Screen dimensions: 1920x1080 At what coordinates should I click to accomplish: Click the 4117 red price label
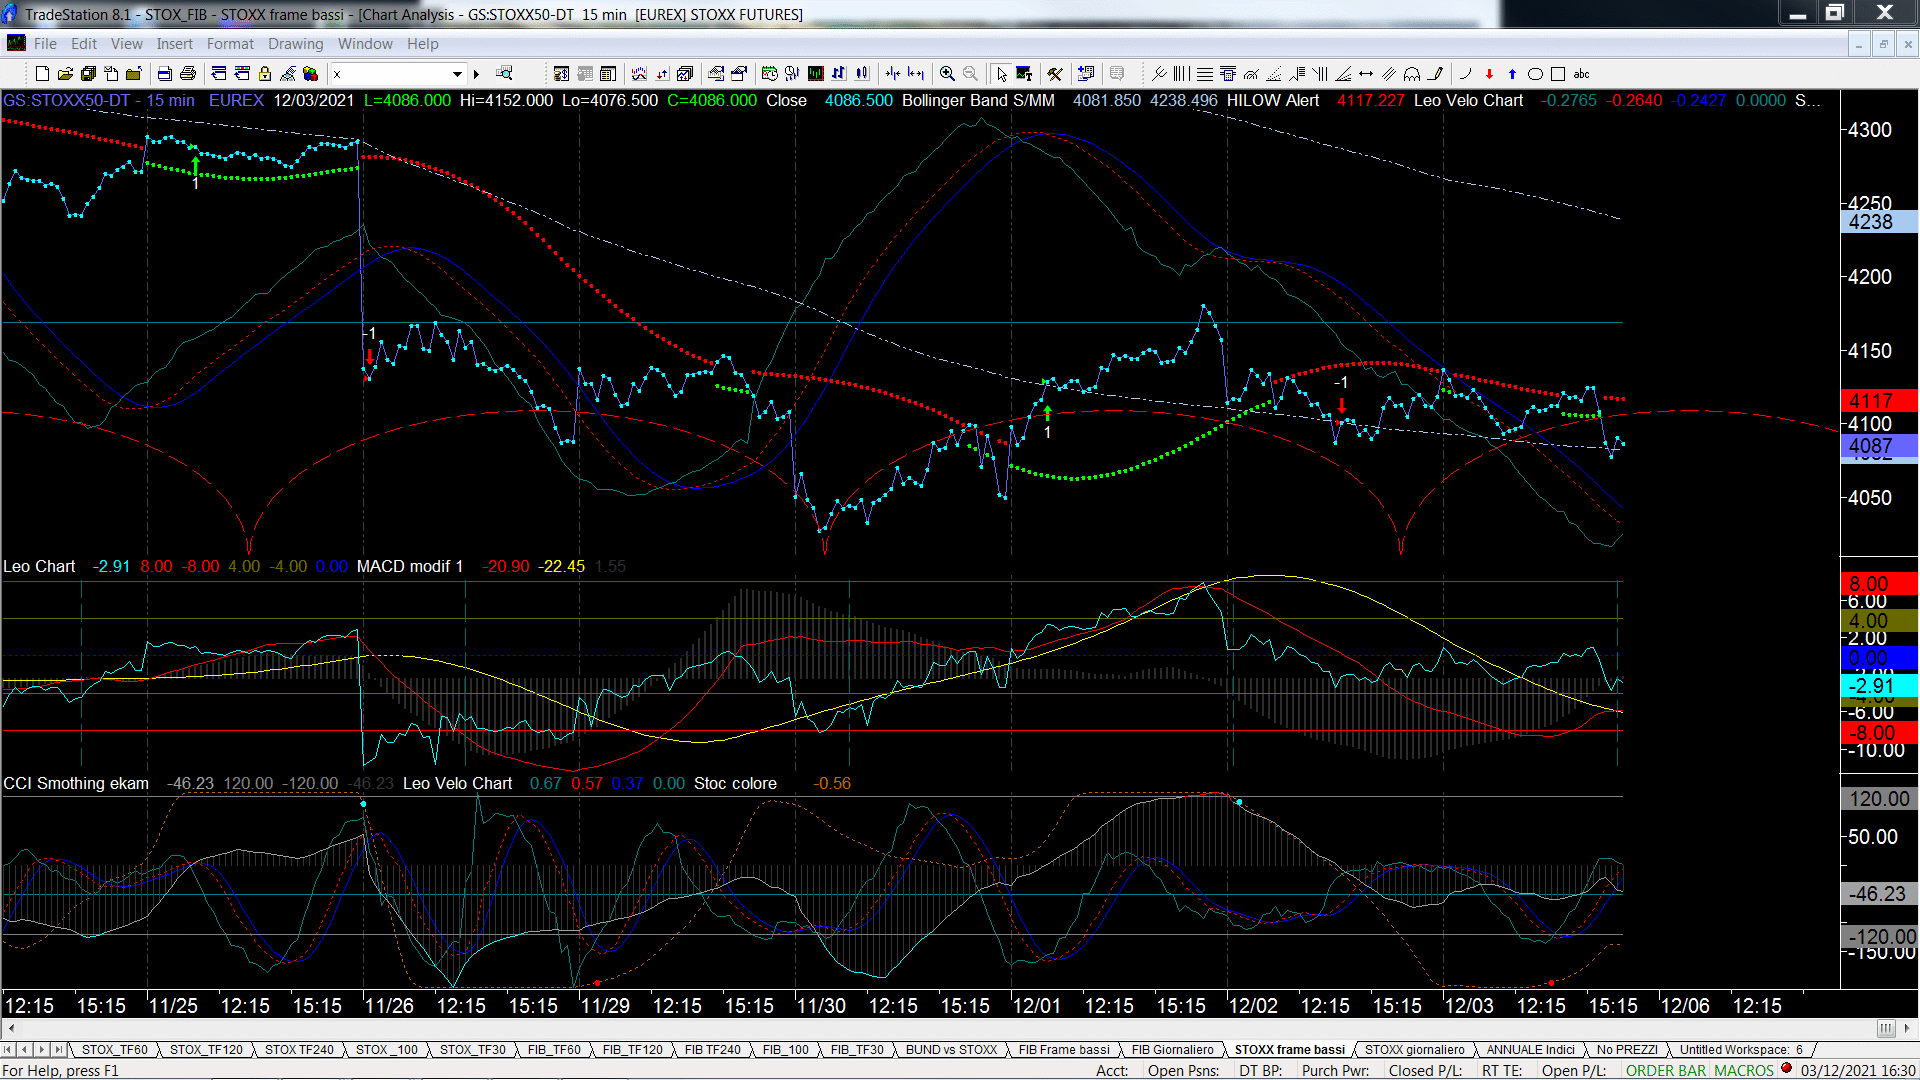pyautogui.click(x=1878, y=401)
